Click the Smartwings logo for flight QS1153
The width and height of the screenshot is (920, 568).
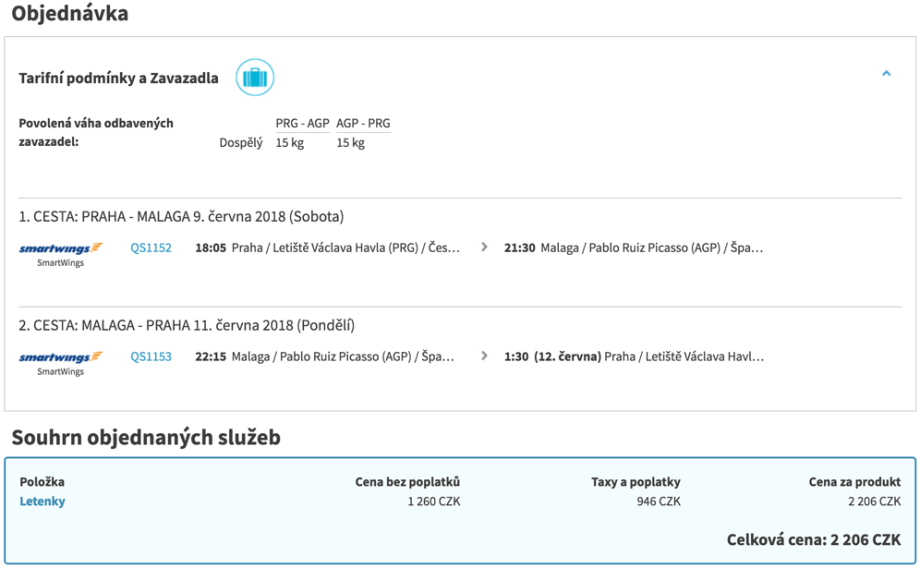pos(61,356)
